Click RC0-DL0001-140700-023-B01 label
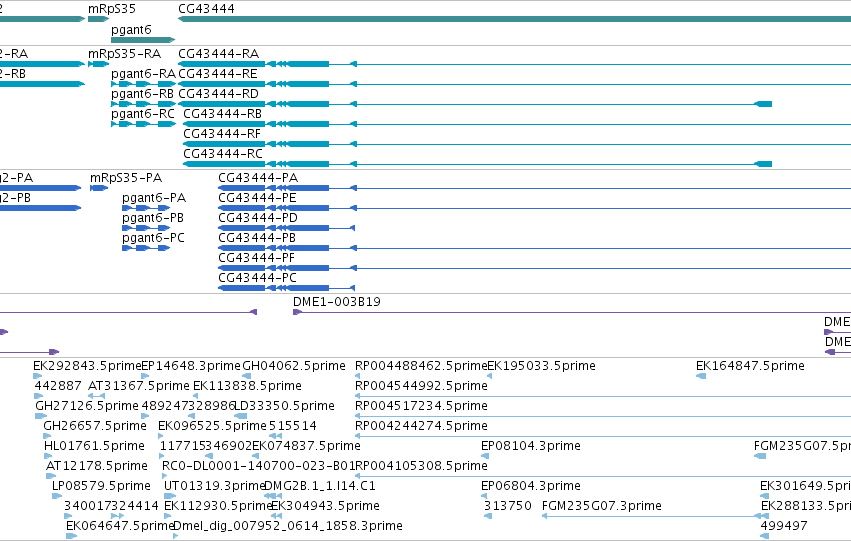 click(258, 466)
